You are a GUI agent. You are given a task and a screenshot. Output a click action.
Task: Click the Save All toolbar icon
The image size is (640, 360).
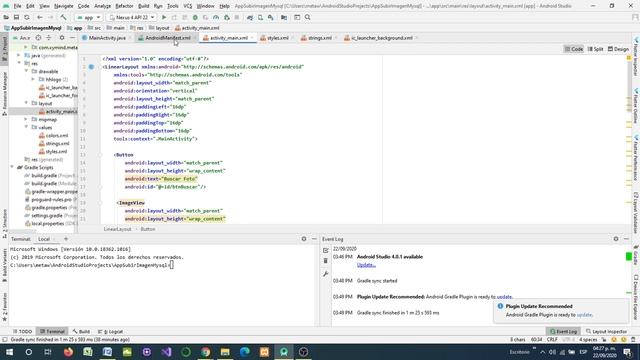point(16,18)
